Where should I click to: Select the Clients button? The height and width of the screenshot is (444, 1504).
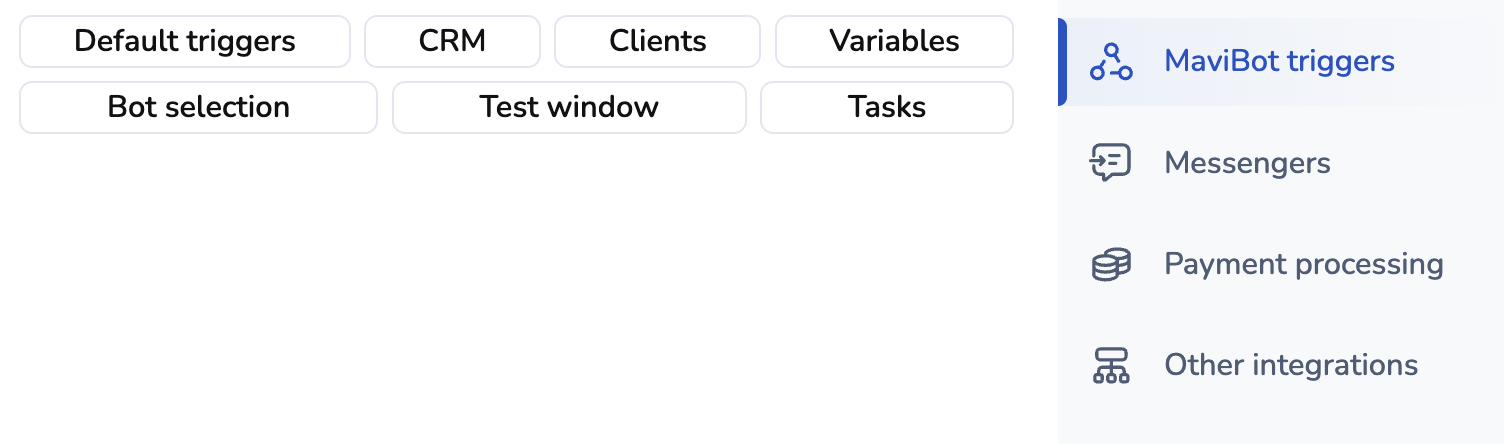pos(657,41)
